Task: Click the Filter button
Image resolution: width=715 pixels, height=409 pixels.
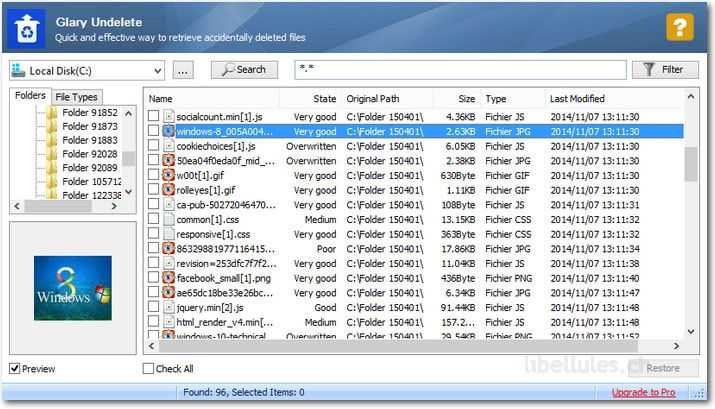Action: pyautogui.click(x=665, y=70)
